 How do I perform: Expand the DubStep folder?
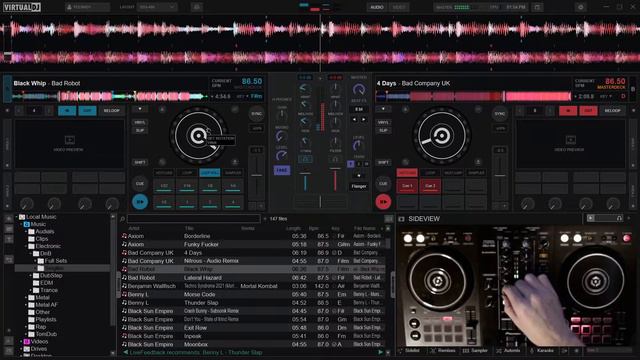31,276
